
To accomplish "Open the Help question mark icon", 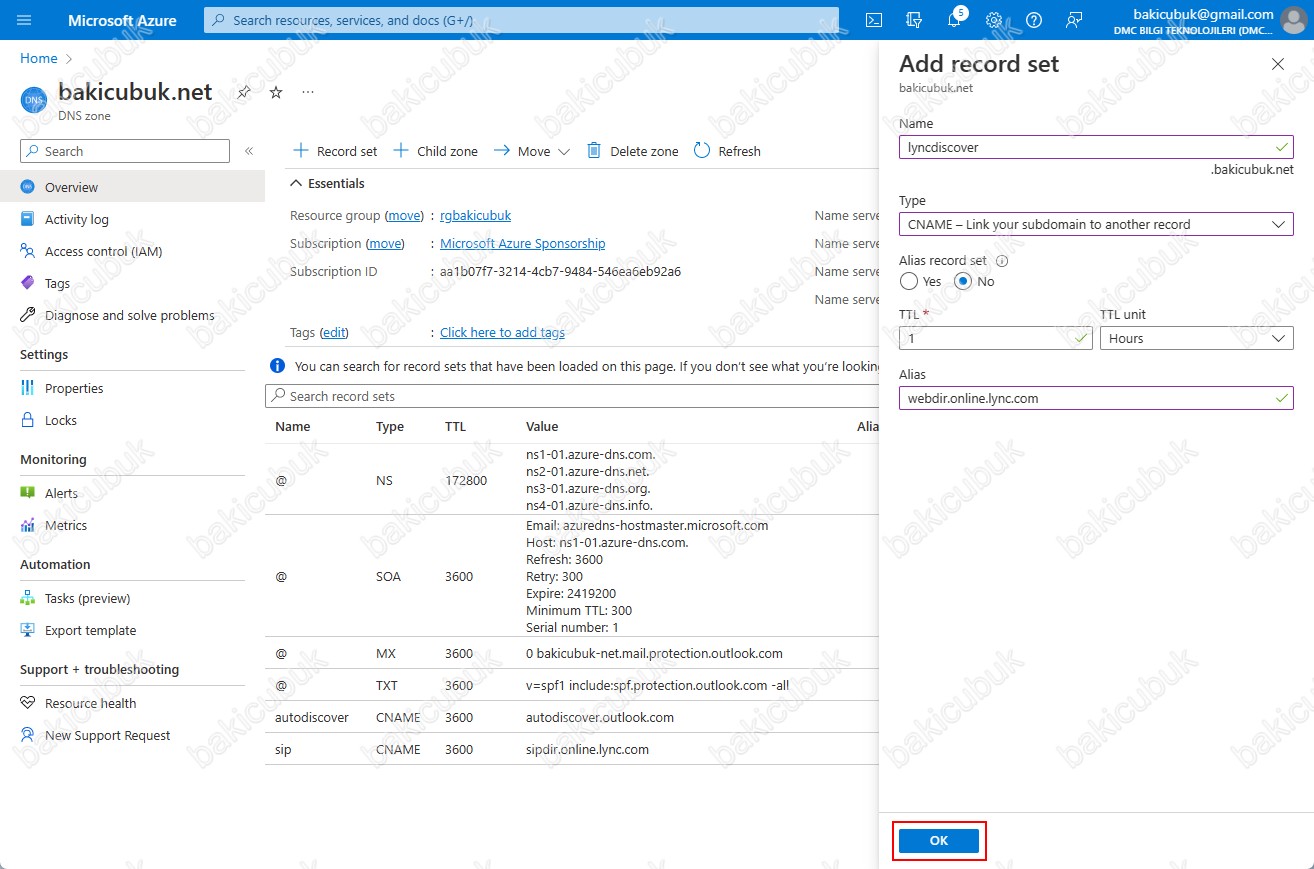I will tap(1034, 20).
